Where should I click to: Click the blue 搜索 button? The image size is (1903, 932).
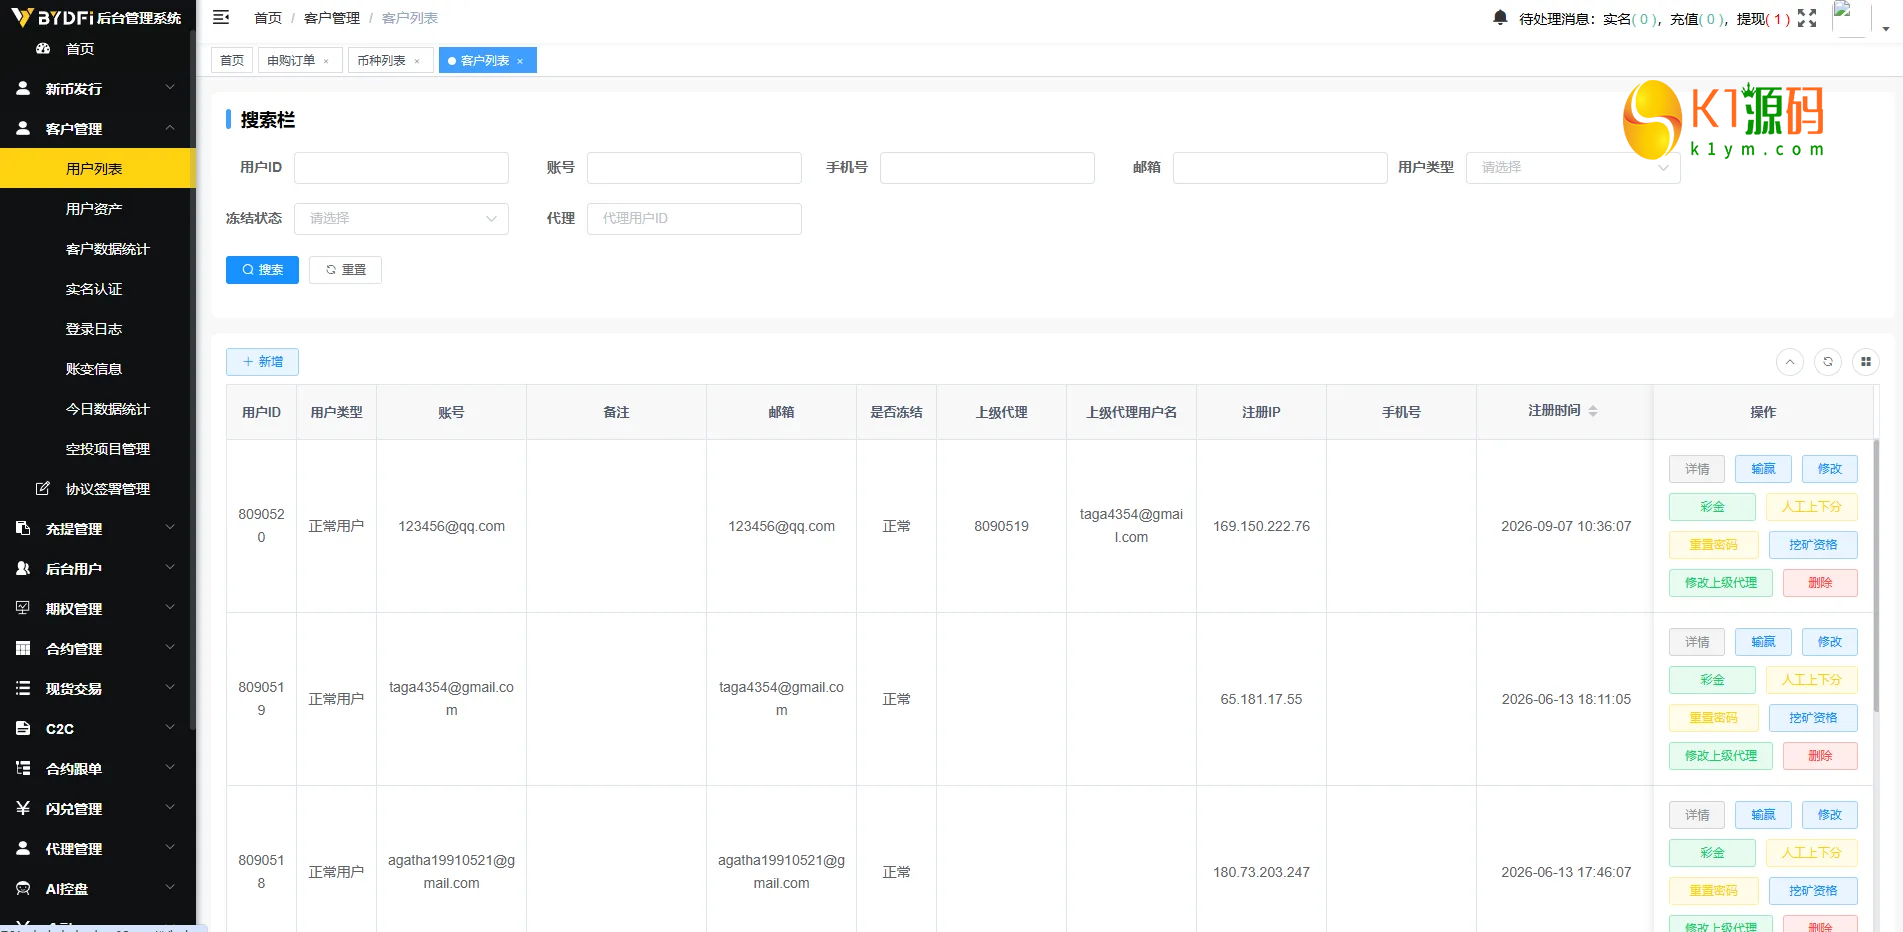pos(262,270)
